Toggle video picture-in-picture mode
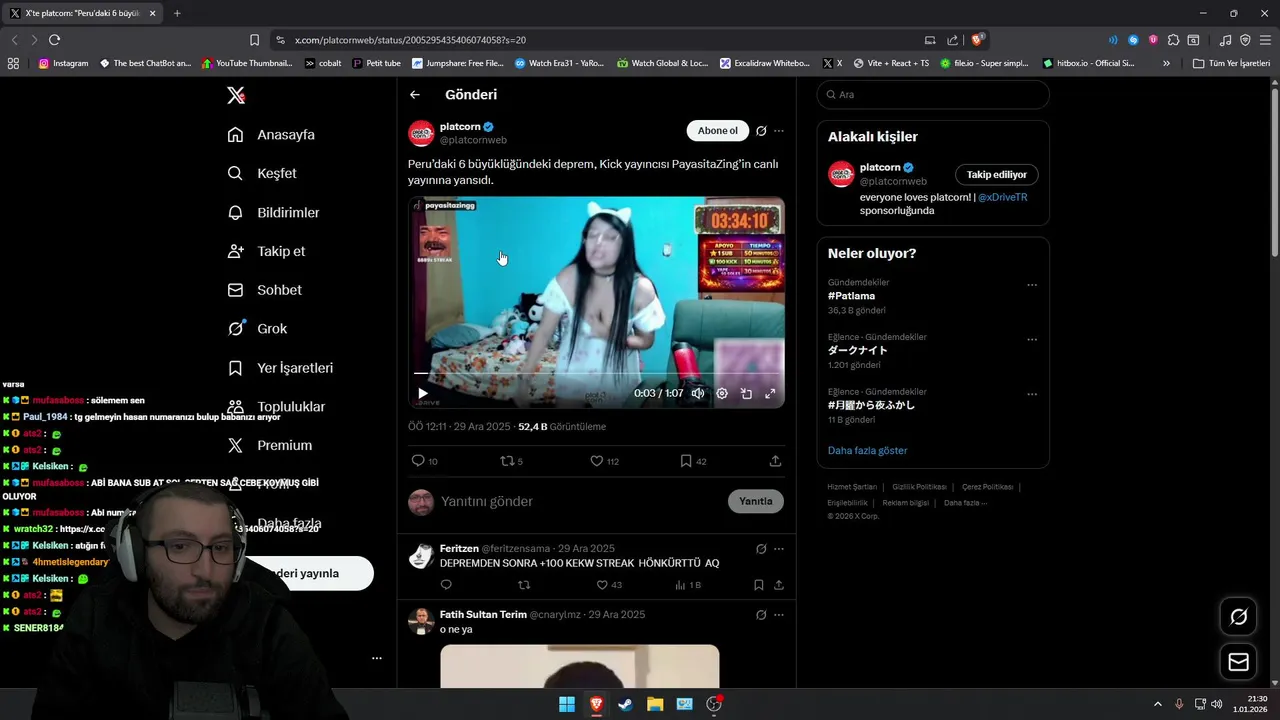 (746, 394)
